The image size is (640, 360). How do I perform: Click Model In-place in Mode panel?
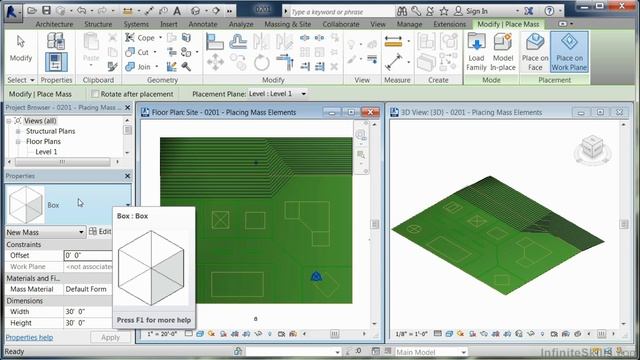click(x=502, y=52)
